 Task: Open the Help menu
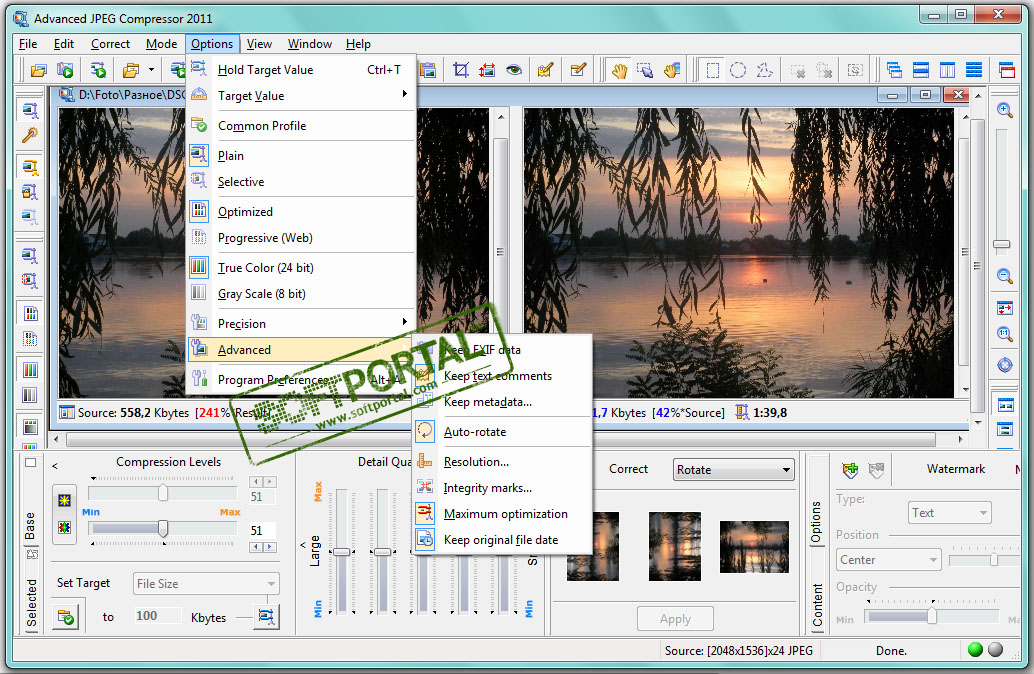coord(358,44)
